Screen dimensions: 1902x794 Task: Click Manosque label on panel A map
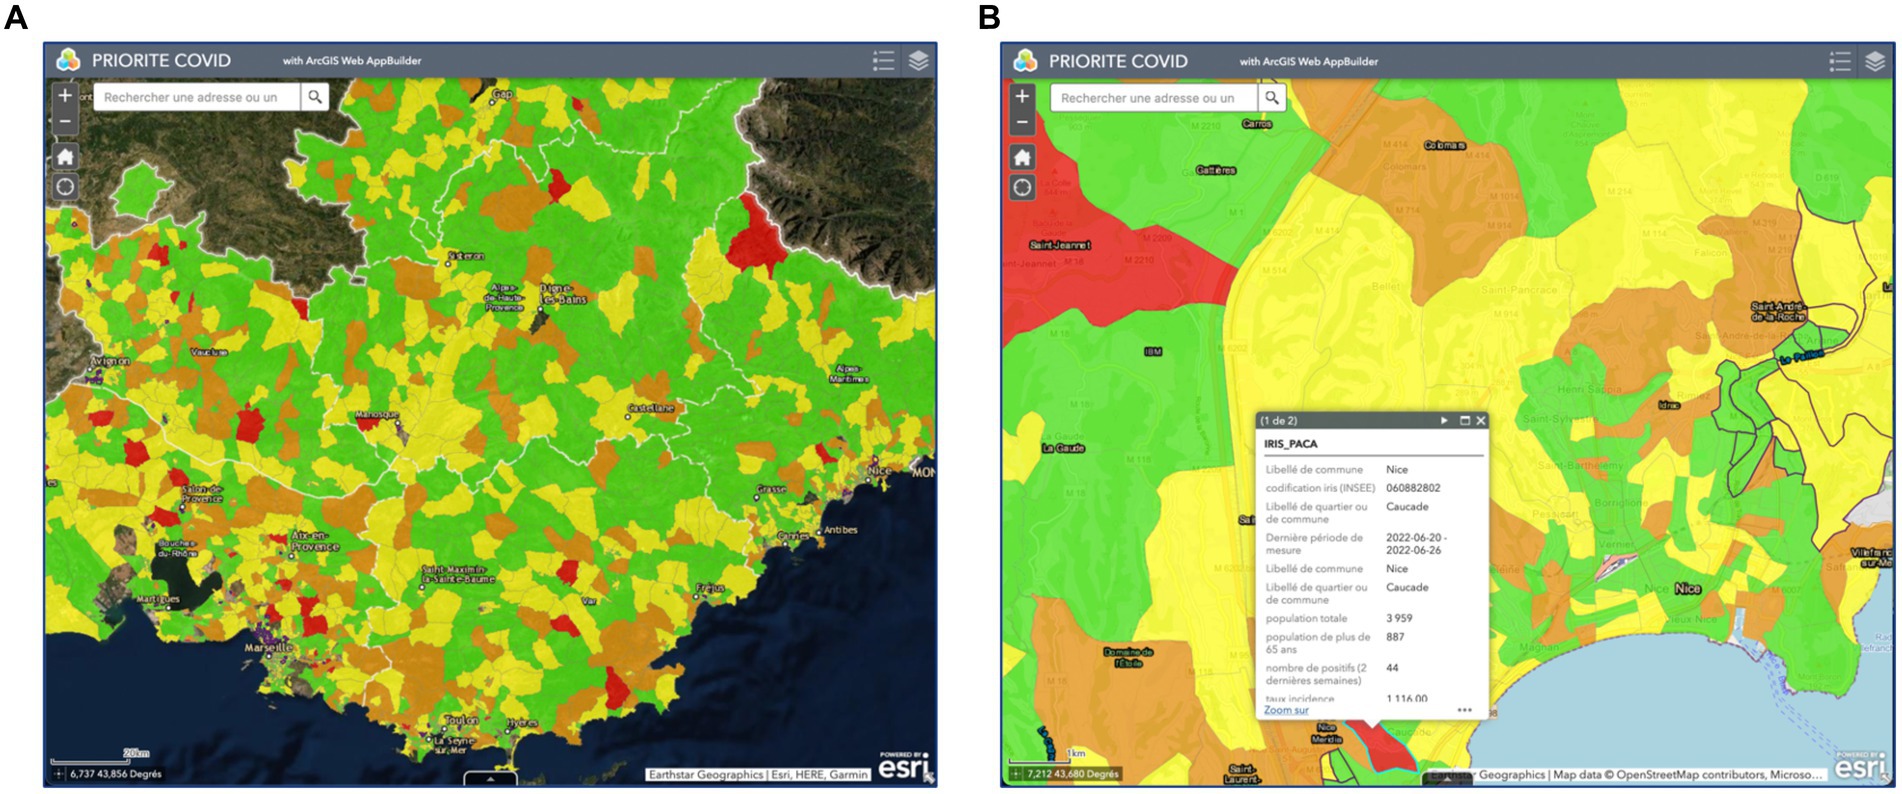[377, 414]
